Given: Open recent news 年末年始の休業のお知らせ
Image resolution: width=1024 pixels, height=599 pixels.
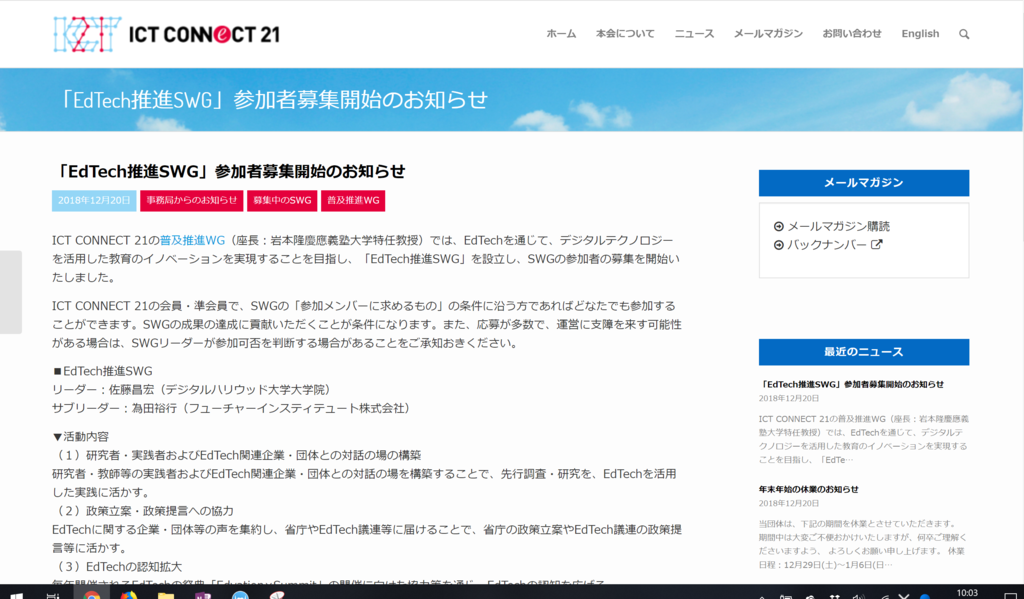Looking at the screenshot, I should (x=808, y=489).
